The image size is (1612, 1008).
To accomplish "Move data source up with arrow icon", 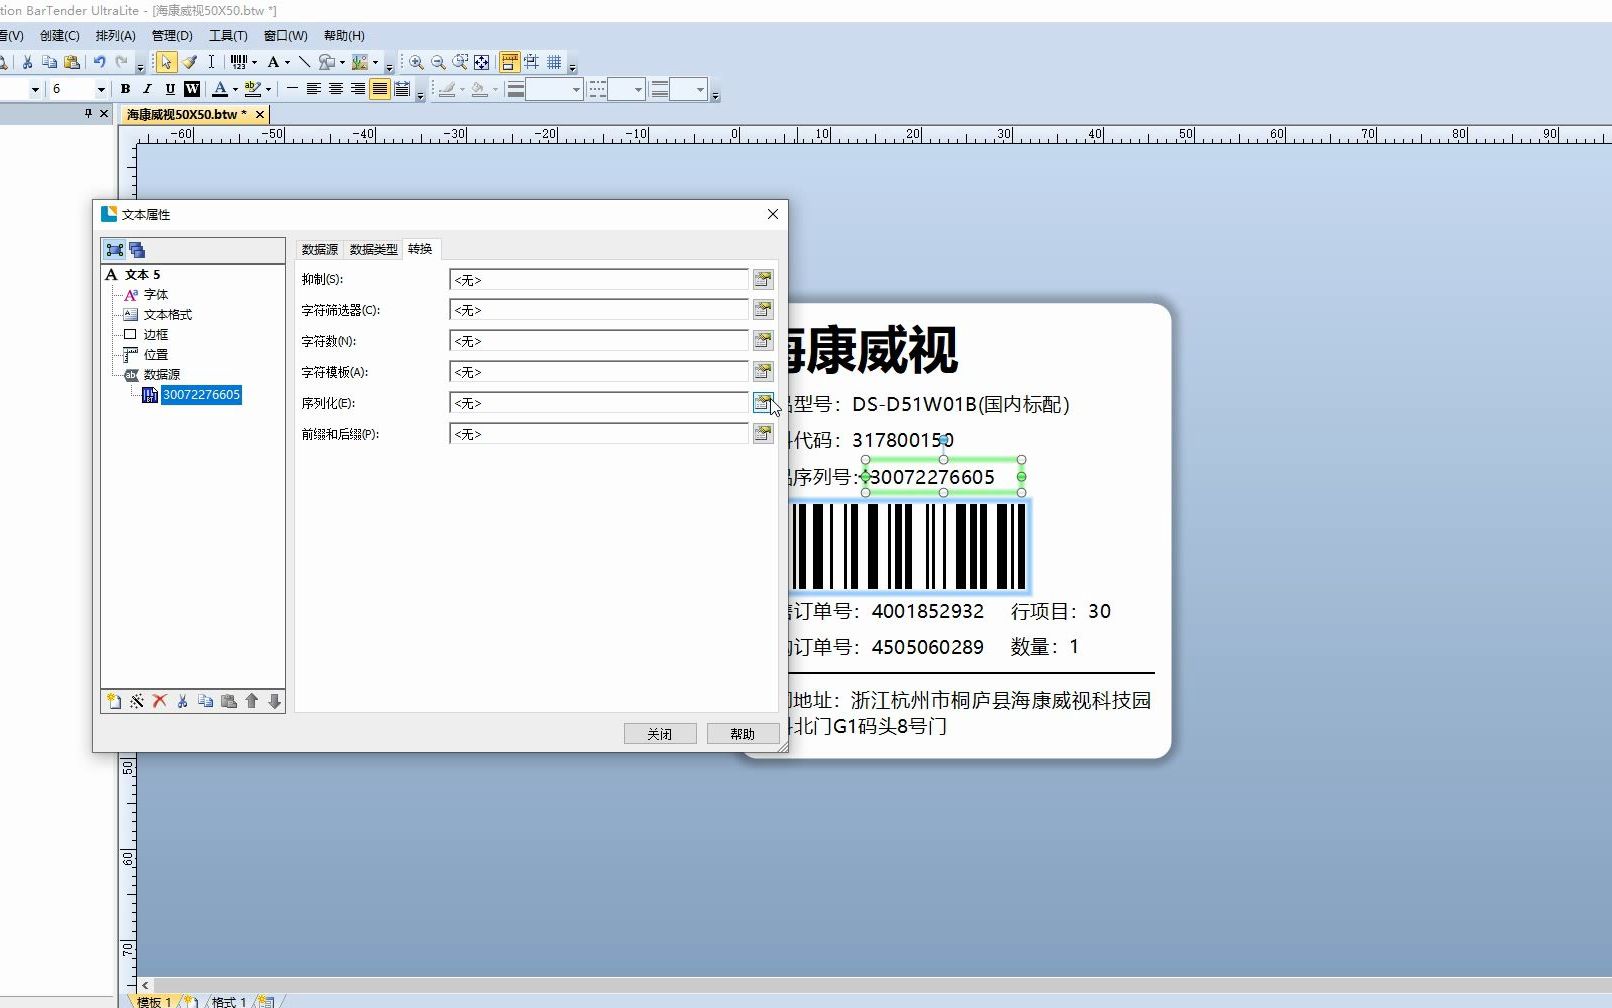I will pos(252,701).
